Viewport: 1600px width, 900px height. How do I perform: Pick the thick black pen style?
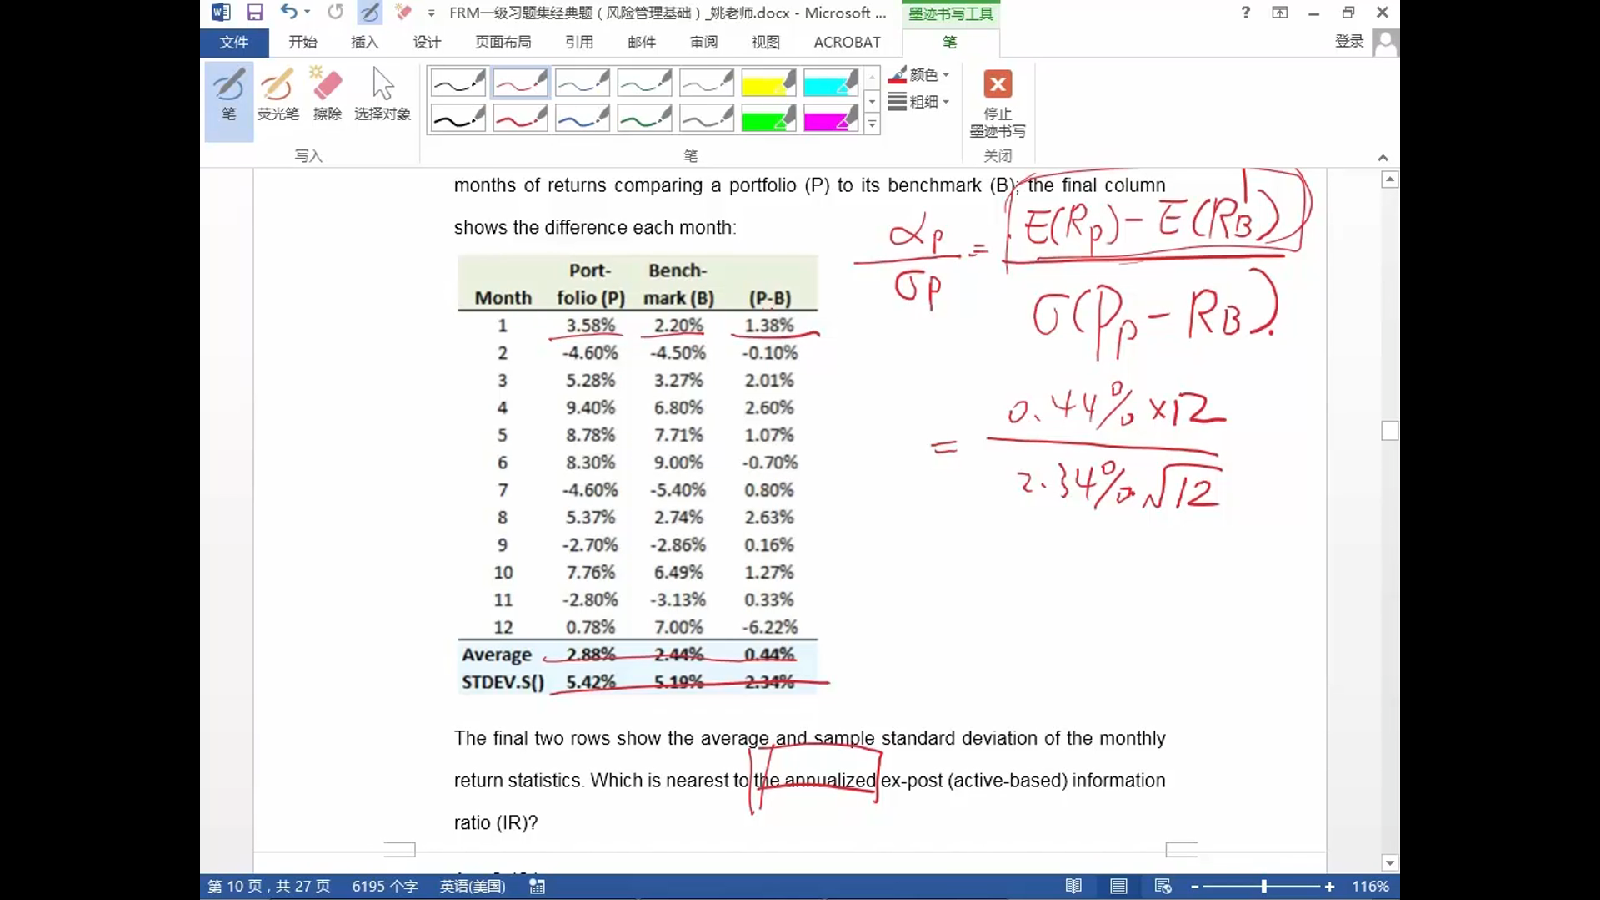click(x=458, y=118)
